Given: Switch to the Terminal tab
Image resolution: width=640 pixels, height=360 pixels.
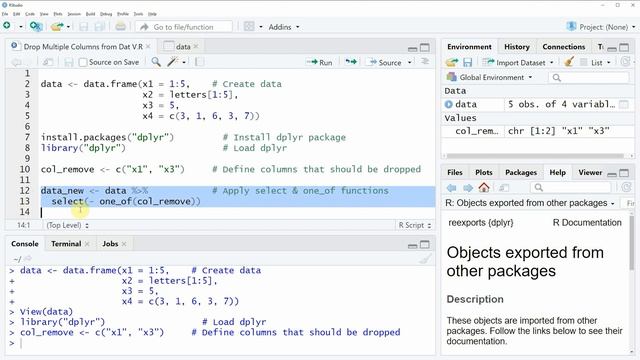Looking at the screenshot, I should tap(66, 244).
